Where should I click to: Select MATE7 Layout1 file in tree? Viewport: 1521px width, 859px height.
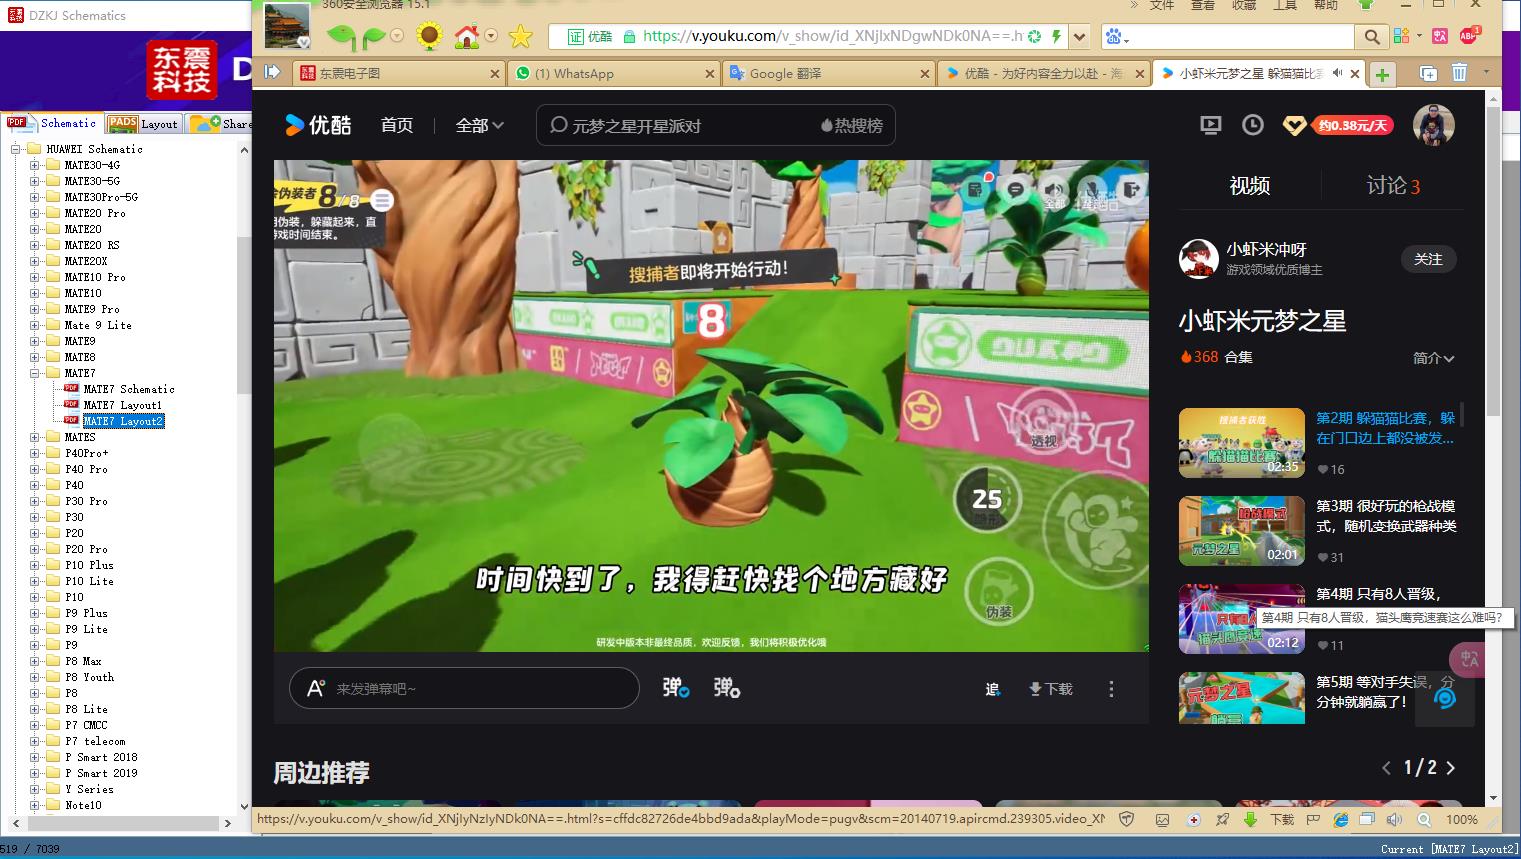pos(122,405)
